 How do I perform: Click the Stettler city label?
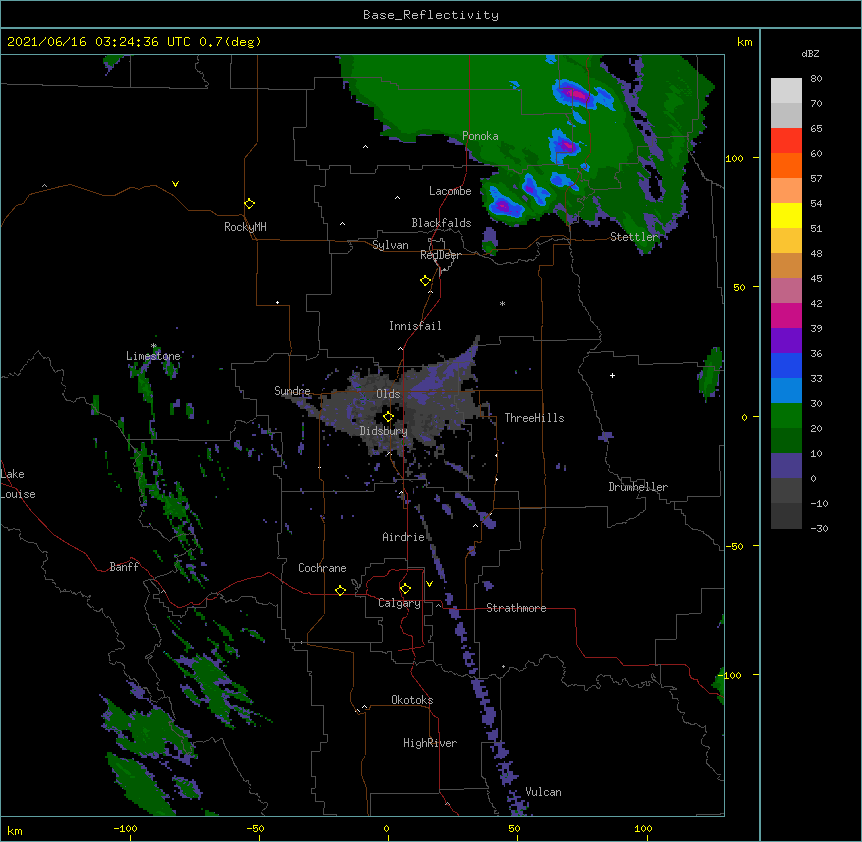[634, 237]
